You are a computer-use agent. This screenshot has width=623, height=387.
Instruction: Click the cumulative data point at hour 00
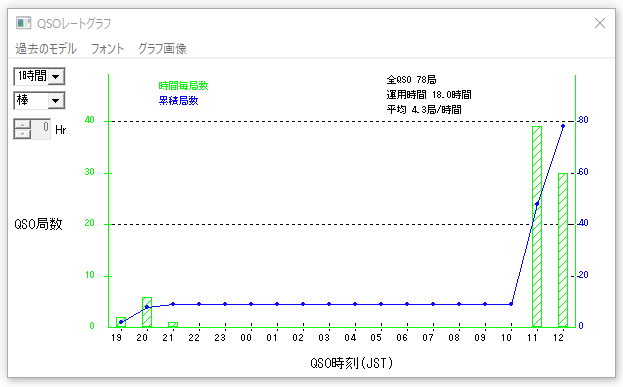pyautogui.click(x=251, y=304)
